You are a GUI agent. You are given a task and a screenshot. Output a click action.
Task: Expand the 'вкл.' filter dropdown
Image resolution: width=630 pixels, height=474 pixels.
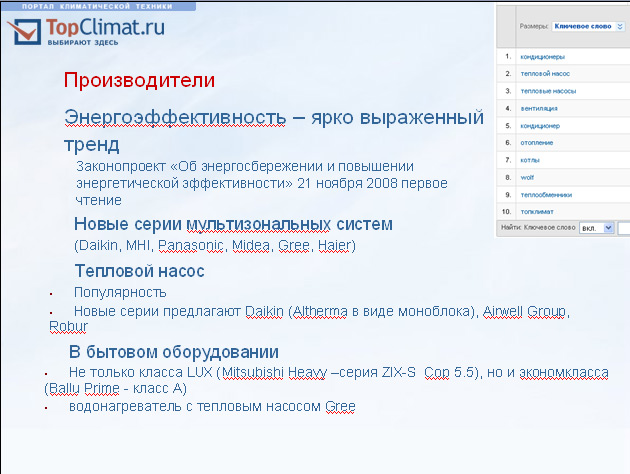coord(596,228)
